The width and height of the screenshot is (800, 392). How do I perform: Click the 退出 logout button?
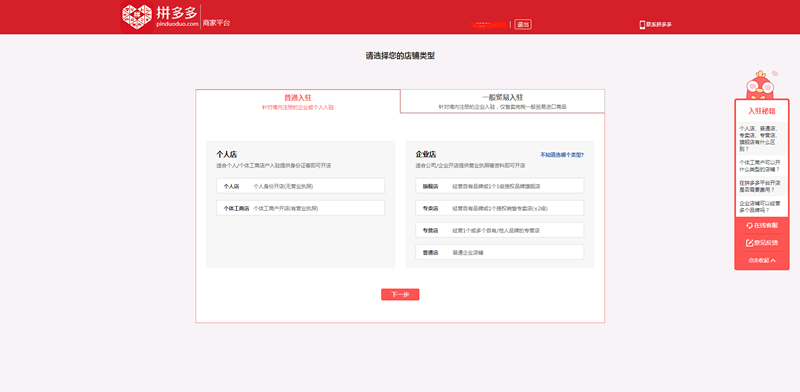tap(523, 24)
